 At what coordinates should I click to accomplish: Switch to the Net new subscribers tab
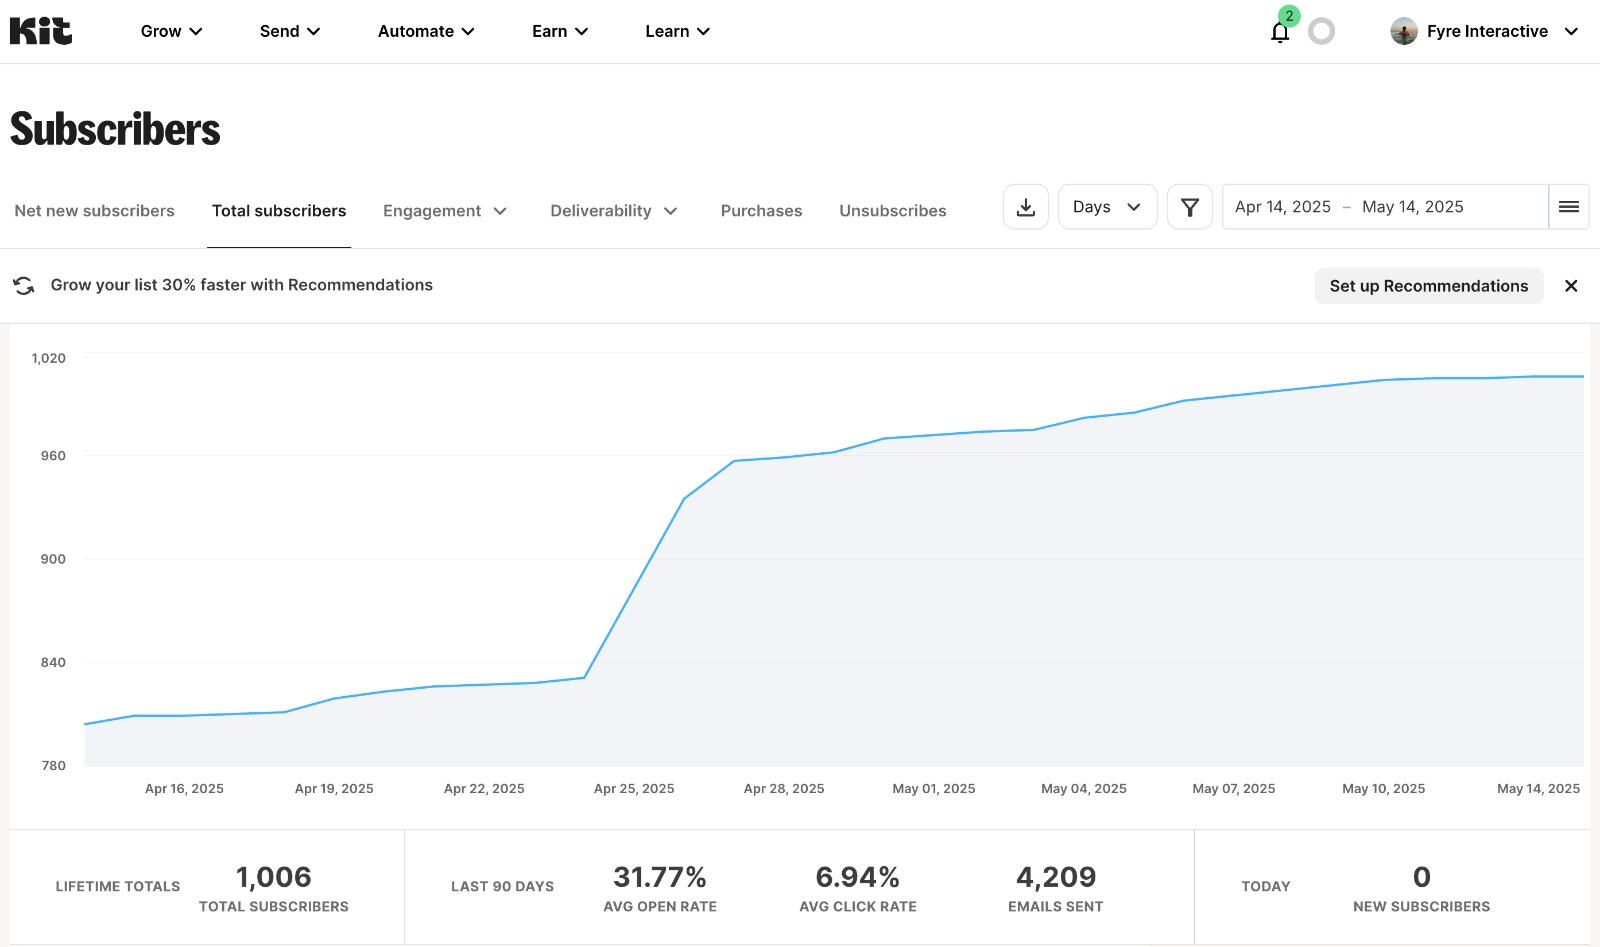(94, 210)
